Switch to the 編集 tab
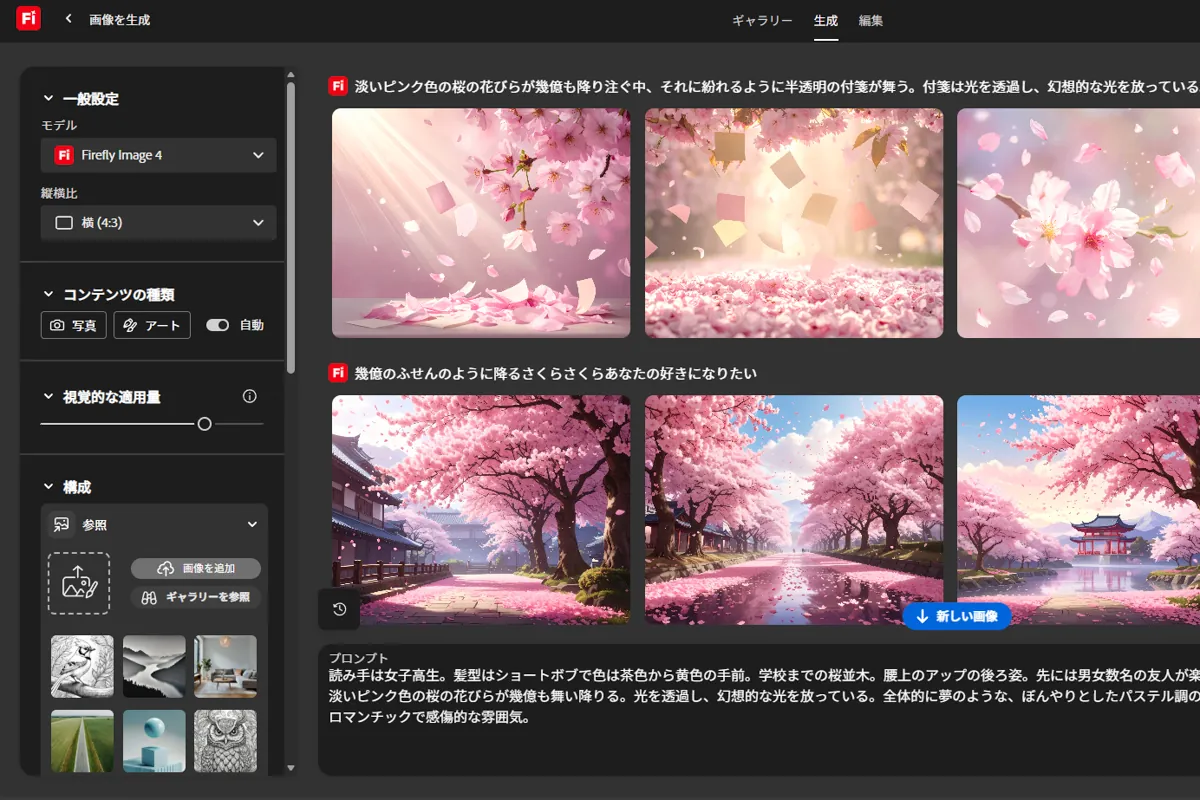 tap(870, 20)
